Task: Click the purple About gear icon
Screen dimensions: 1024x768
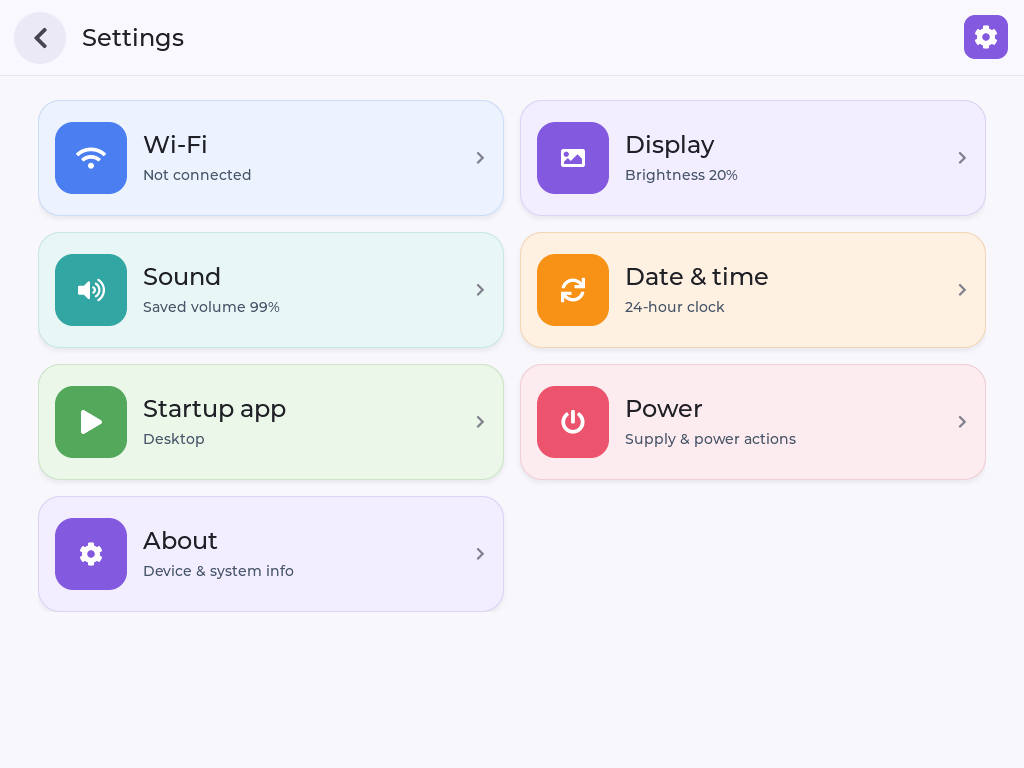Action: point(91,554)
